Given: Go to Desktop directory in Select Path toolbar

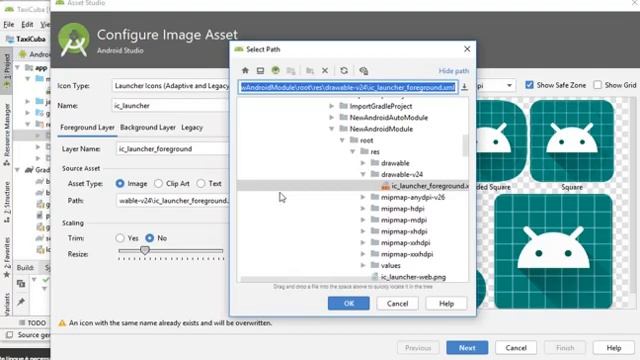Looking at the screenshot, I should [x=260, y=71].
